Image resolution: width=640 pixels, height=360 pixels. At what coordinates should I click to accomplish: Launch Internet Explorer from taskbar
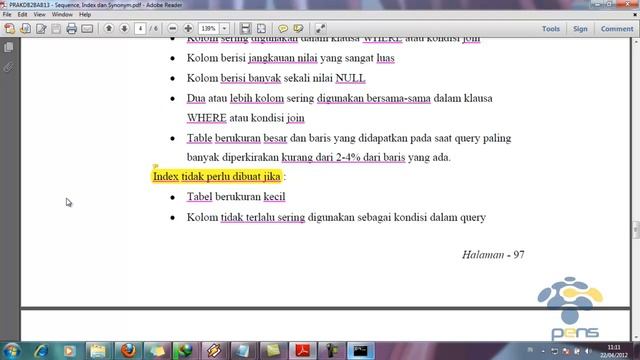(x=40, y=351)
